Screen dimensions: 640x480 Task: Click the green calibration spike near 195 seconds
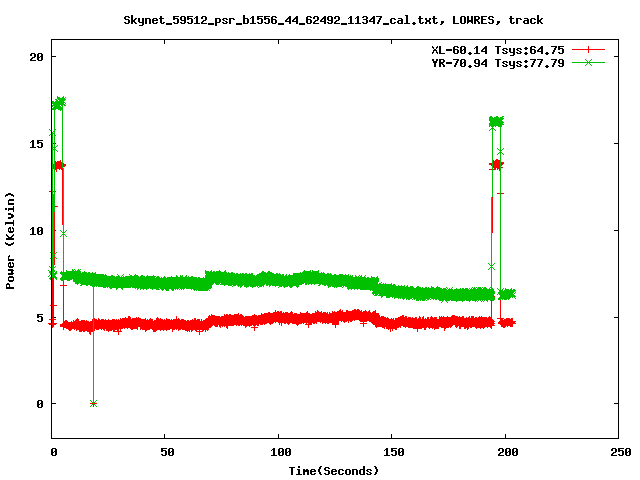496,121
